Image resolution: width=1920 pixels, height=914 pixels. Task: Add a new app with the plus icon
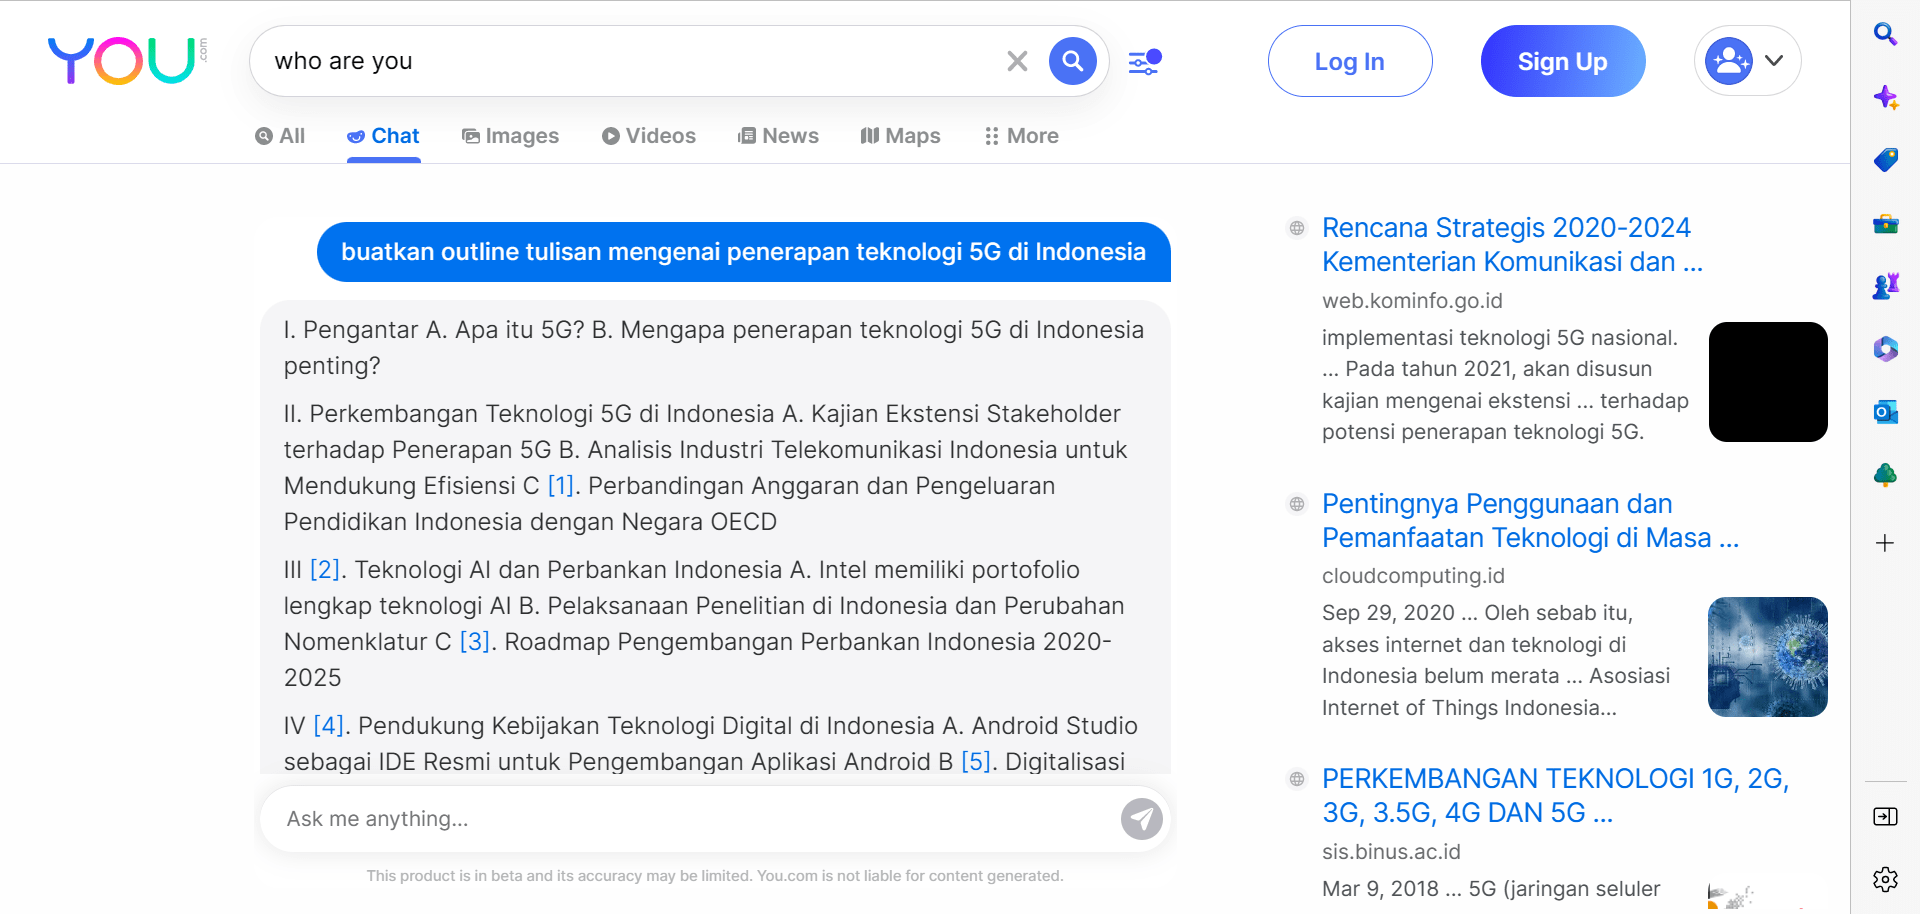pyautogui.click(x=1886, y=543)
